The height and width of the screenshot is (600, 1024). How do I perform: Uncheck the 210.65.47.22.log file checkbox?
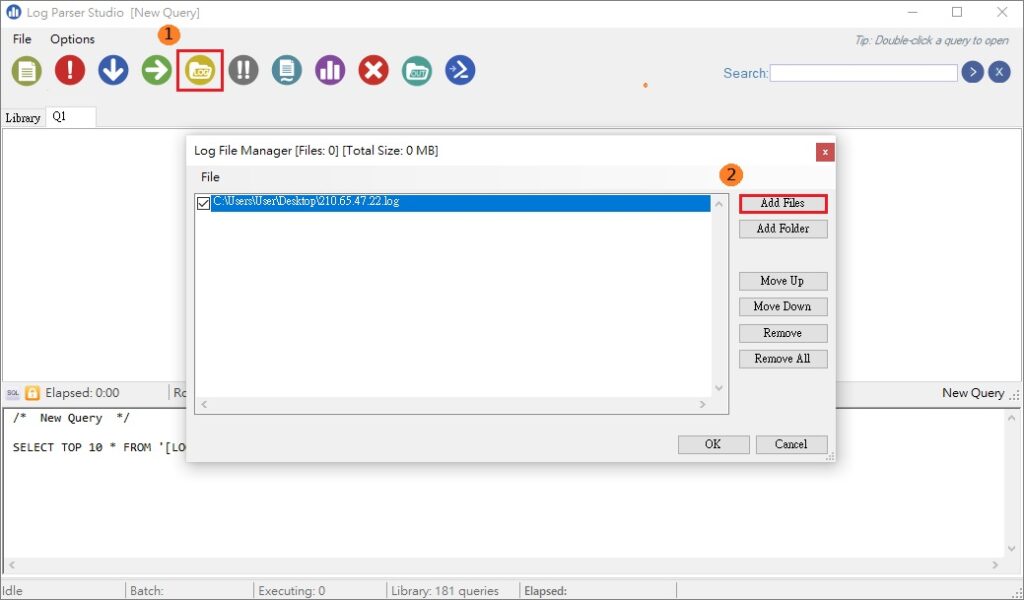204,203
